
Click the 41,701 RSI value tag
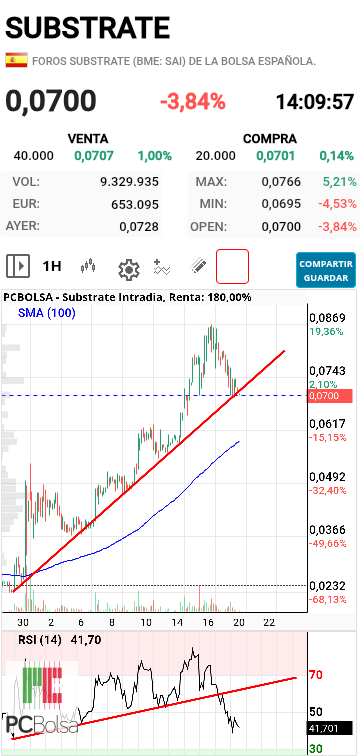click(330, 728)
